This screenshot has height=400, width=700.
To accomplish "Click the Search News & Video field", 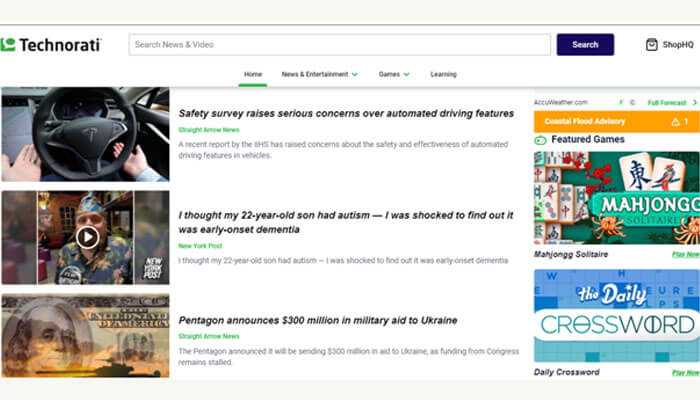I will pyautogui.click(x=339, y=44).
